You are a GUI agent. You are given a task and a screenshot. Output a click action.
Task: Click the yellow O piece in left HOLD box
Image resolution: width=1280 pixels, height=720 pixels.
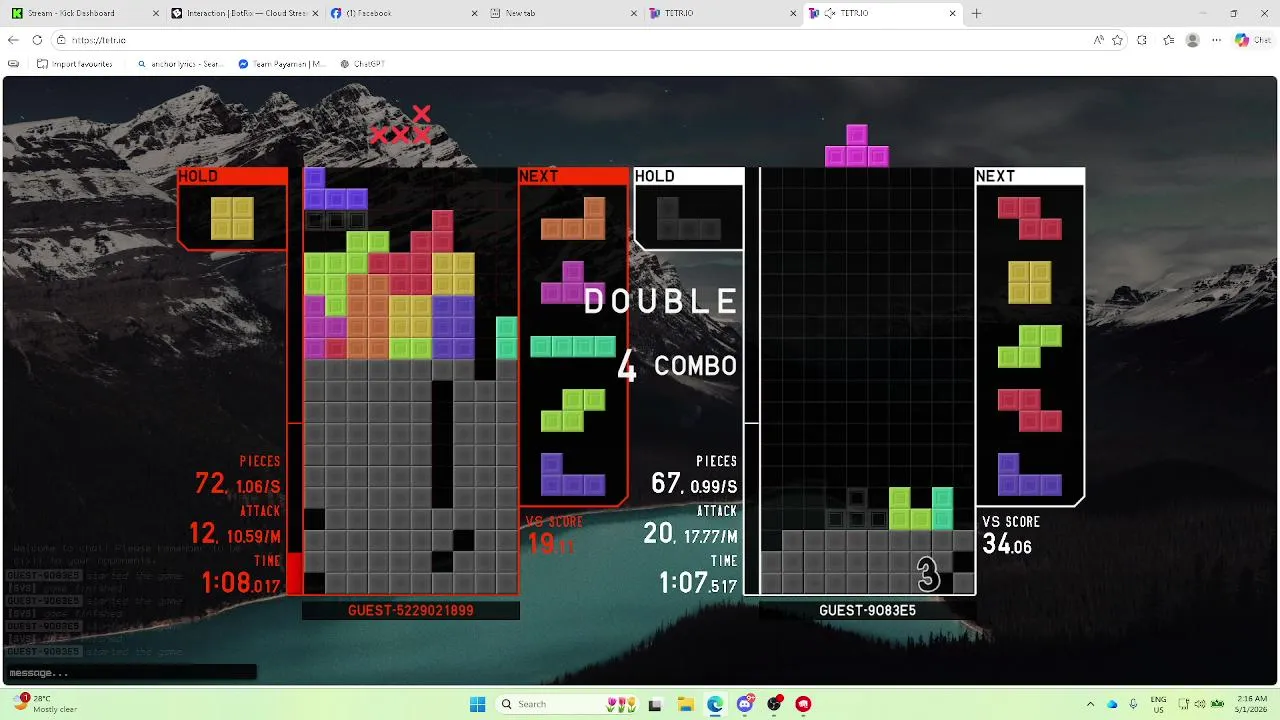tap(232, 218)
